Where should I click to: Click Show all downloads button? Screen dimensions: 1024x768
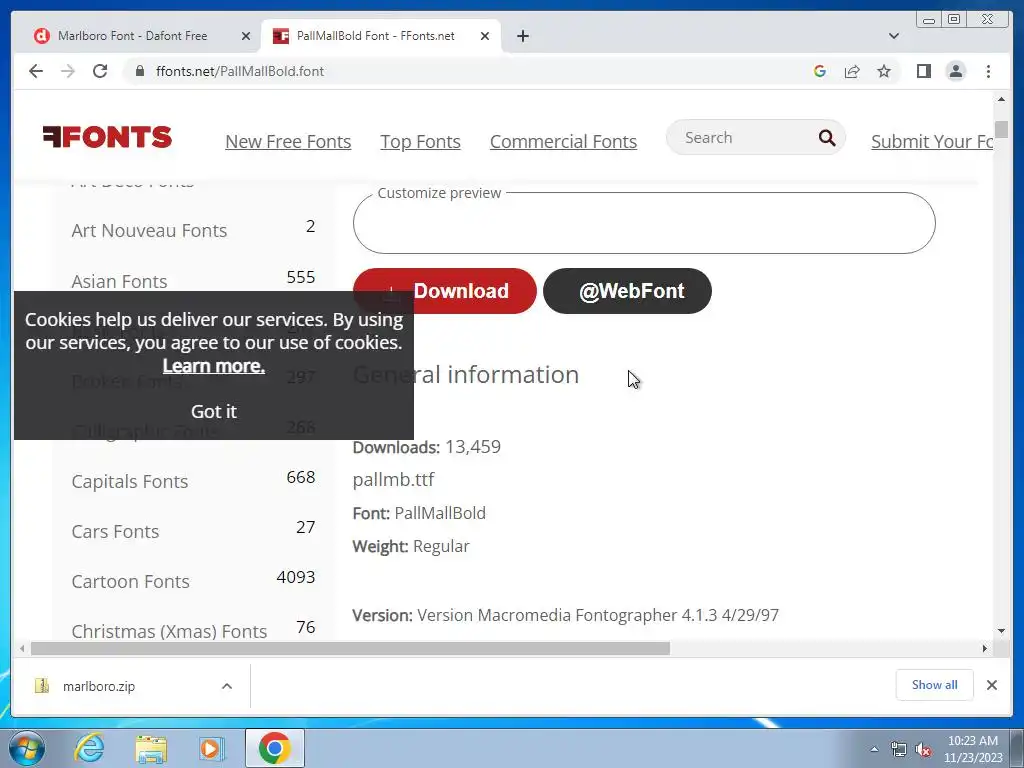(935, 684)
